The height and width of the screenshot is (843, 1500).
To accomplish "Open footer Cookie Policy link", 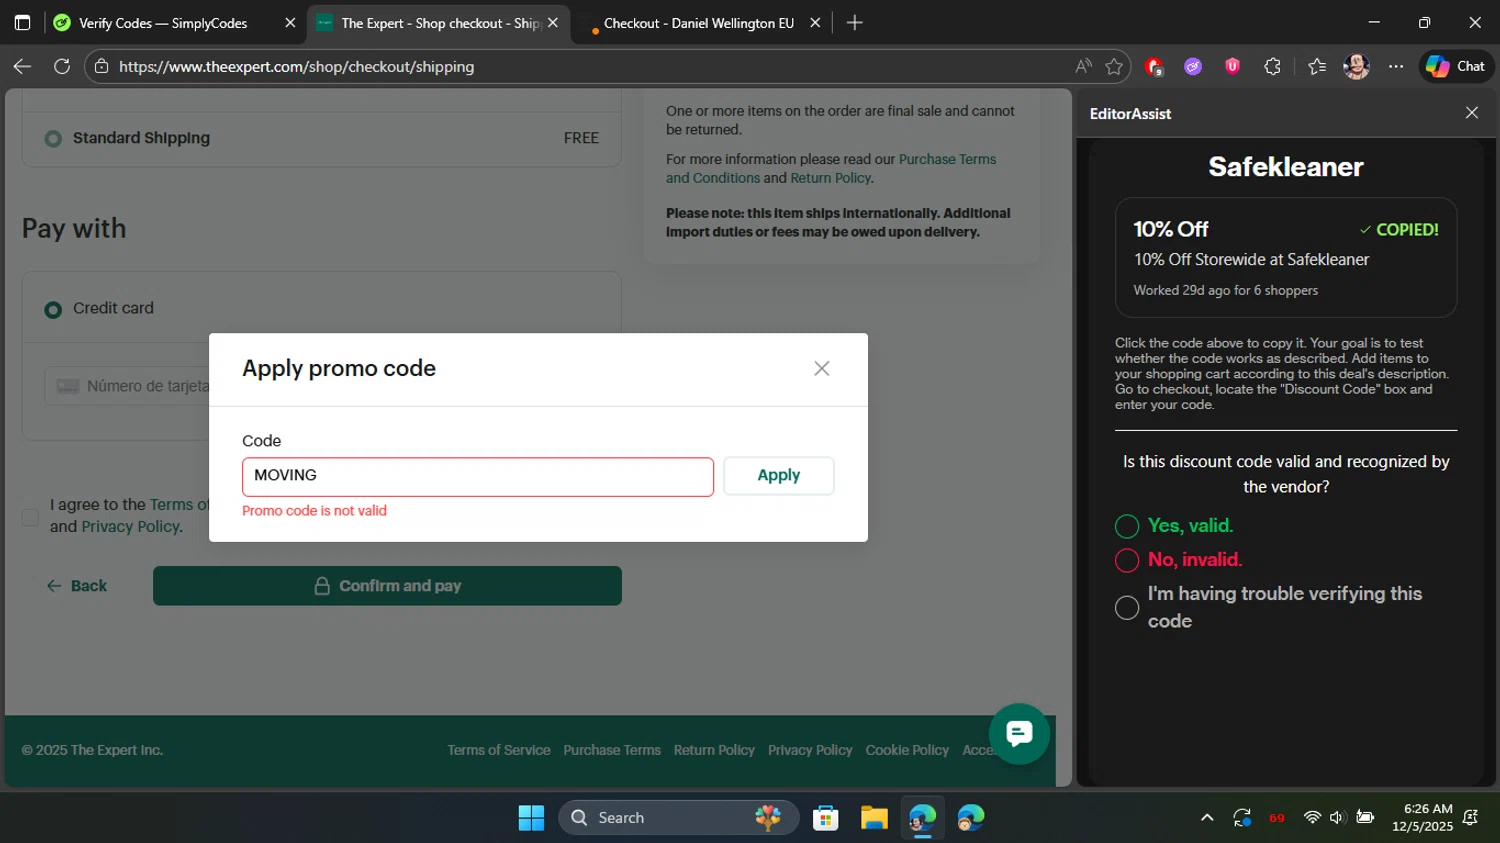I will (907, 750).
